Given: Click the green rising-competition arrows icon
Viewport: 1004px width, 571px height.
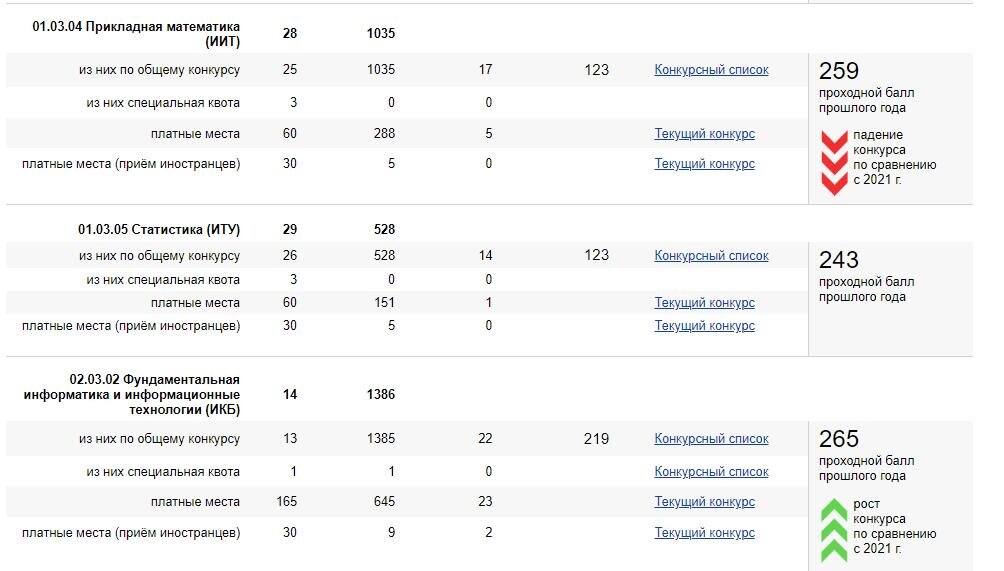Looking at the screenshot, I should pyautogui.click(x=834, y=531).
